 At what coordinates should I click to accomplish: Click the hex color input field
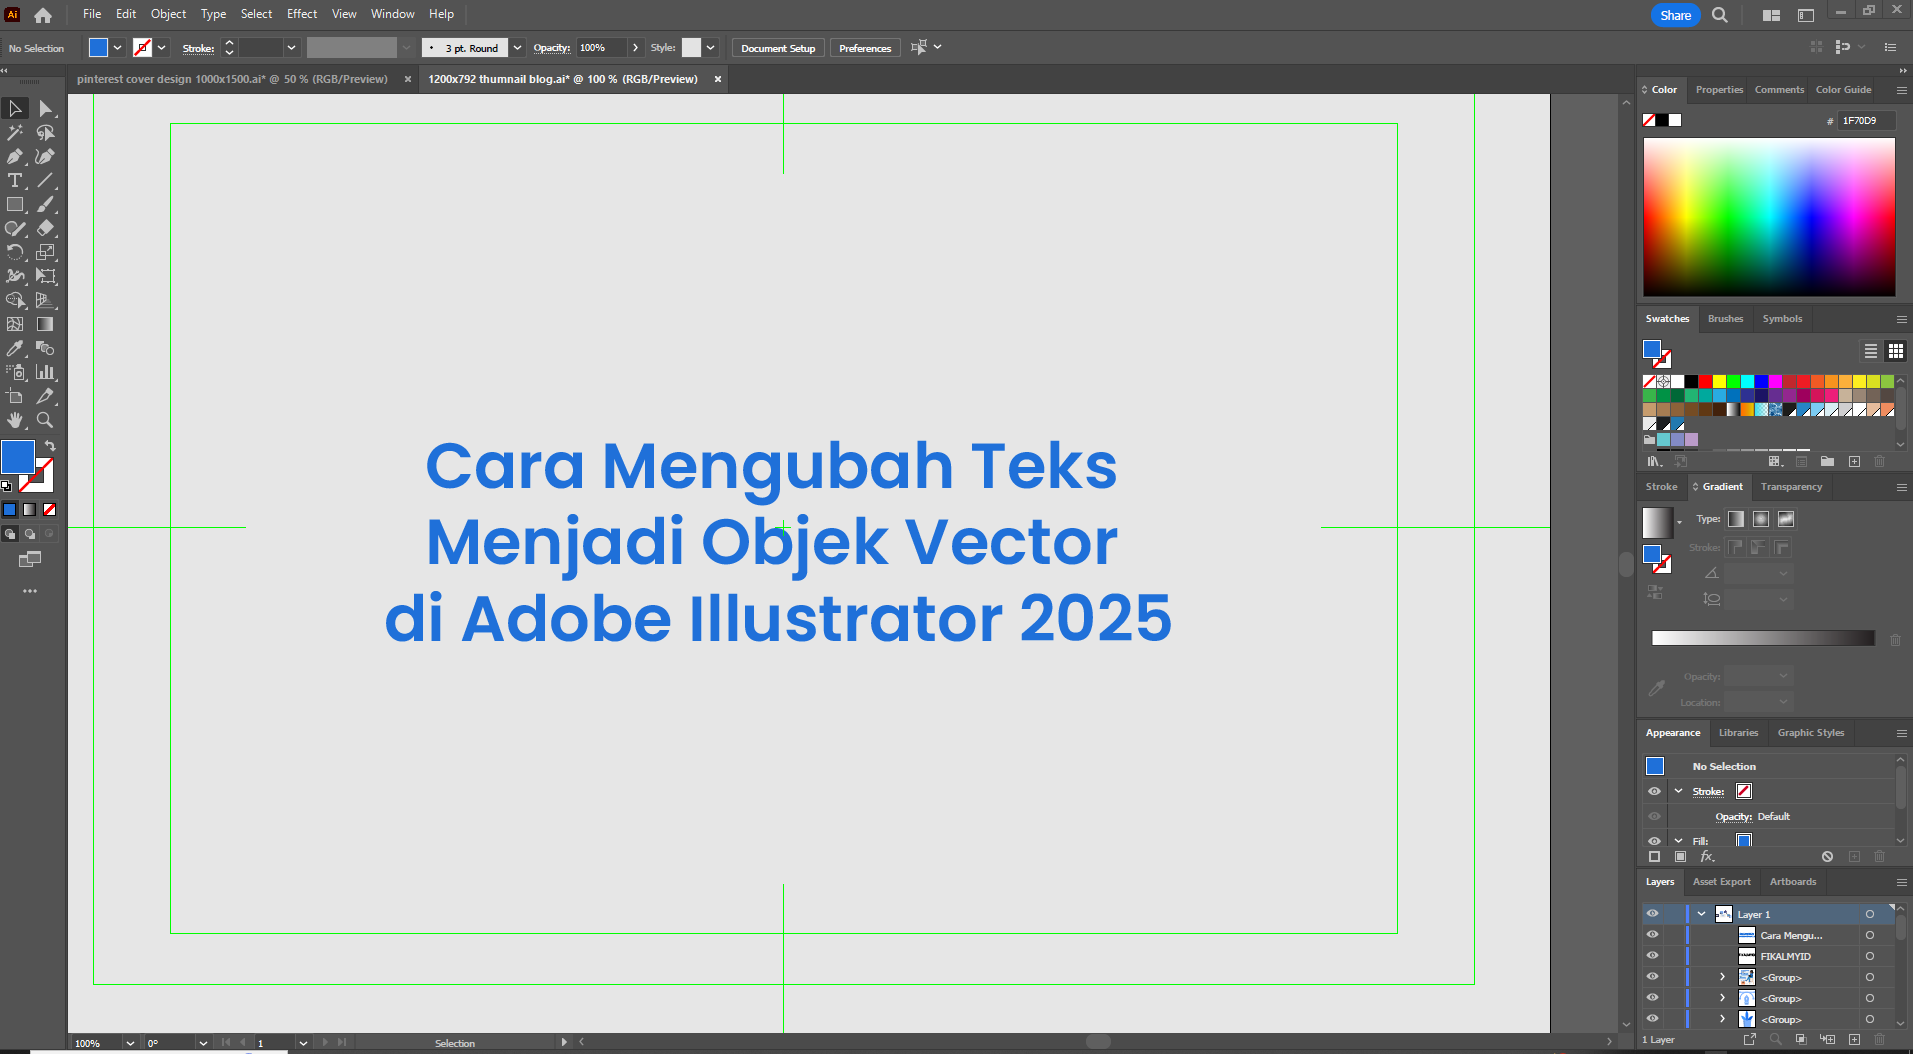(x=1866, y=121)
